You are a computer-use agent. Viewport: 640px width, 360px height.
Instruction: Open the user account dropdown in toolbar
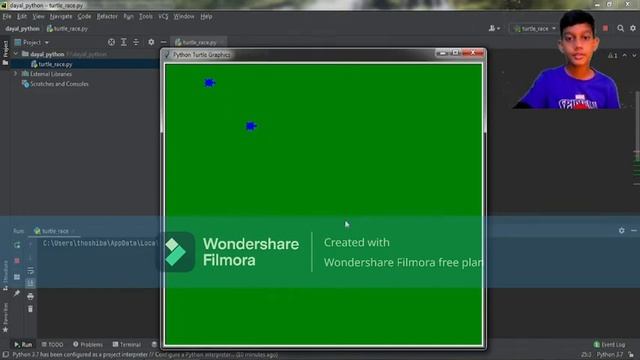(x=494, y=29)
